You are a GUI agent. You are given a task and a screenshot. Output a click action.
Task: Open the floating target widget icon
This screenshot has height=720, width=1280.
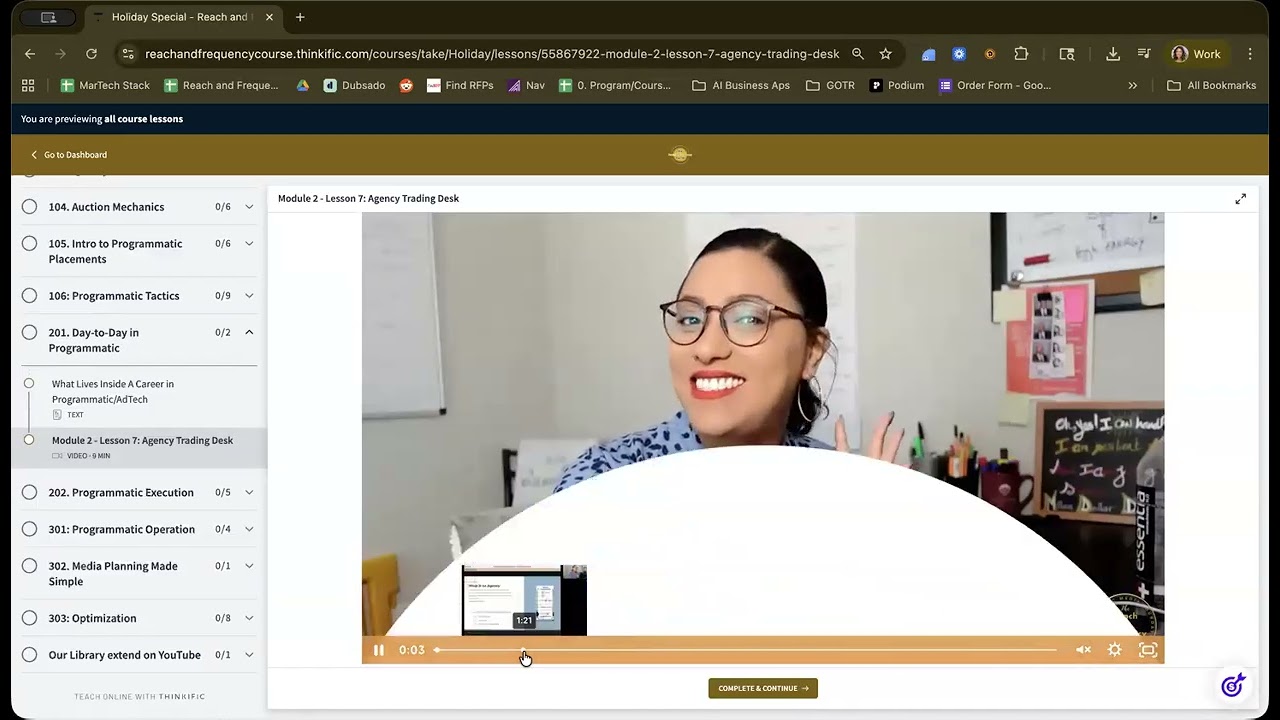1233,685
